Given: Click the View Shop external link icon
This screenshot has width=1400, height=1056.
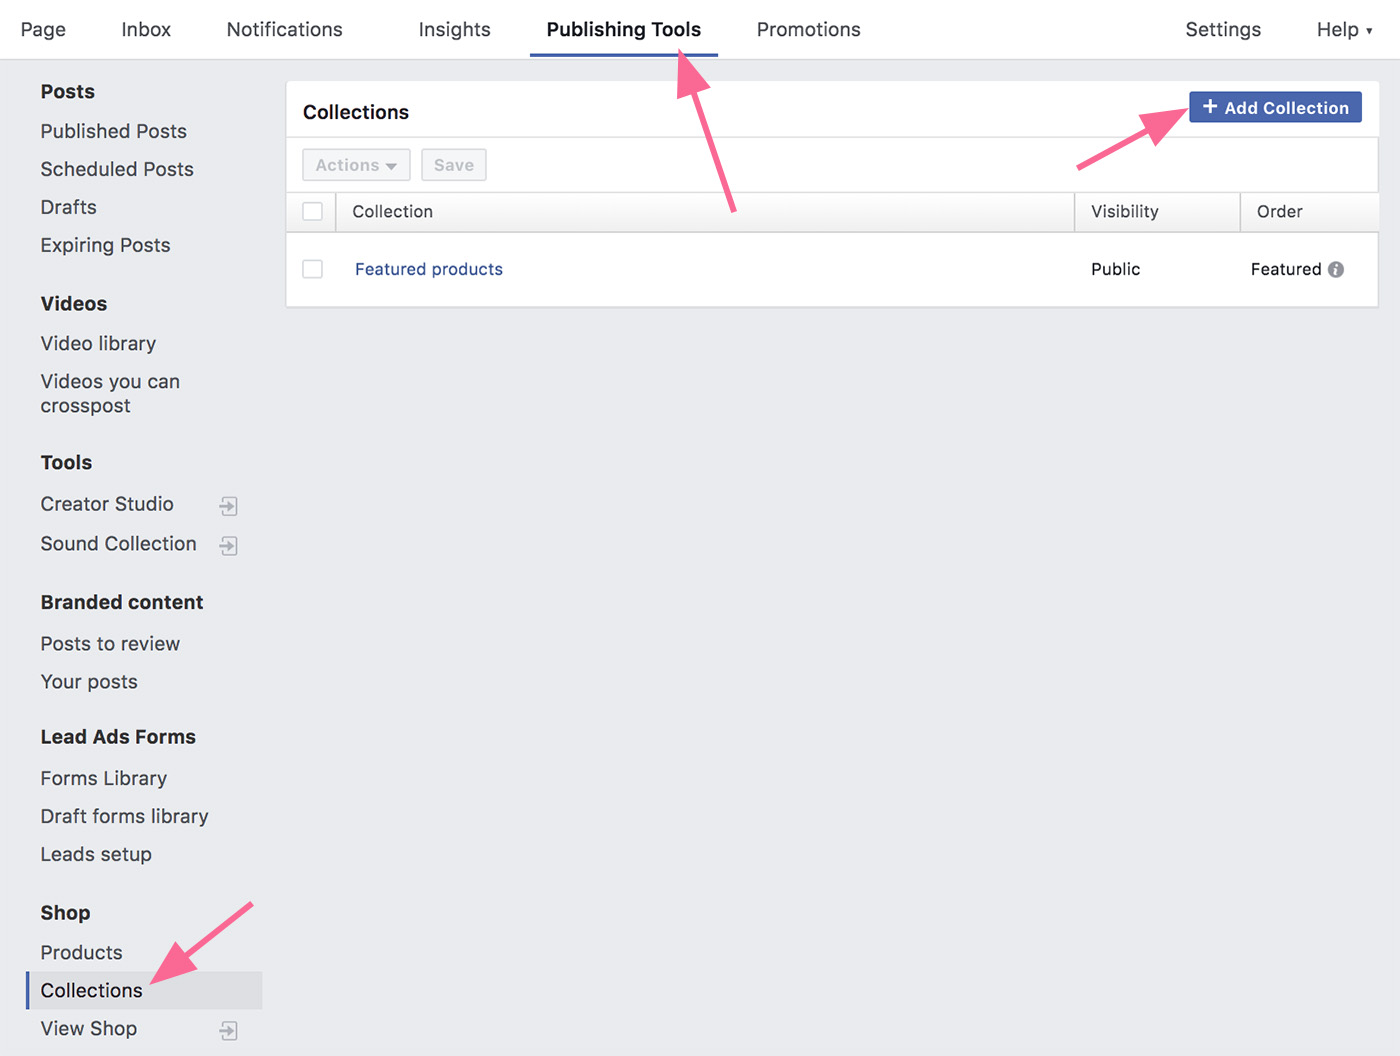Looking at the screenshot, I should pyautogui.click(x=229, y=1030).
